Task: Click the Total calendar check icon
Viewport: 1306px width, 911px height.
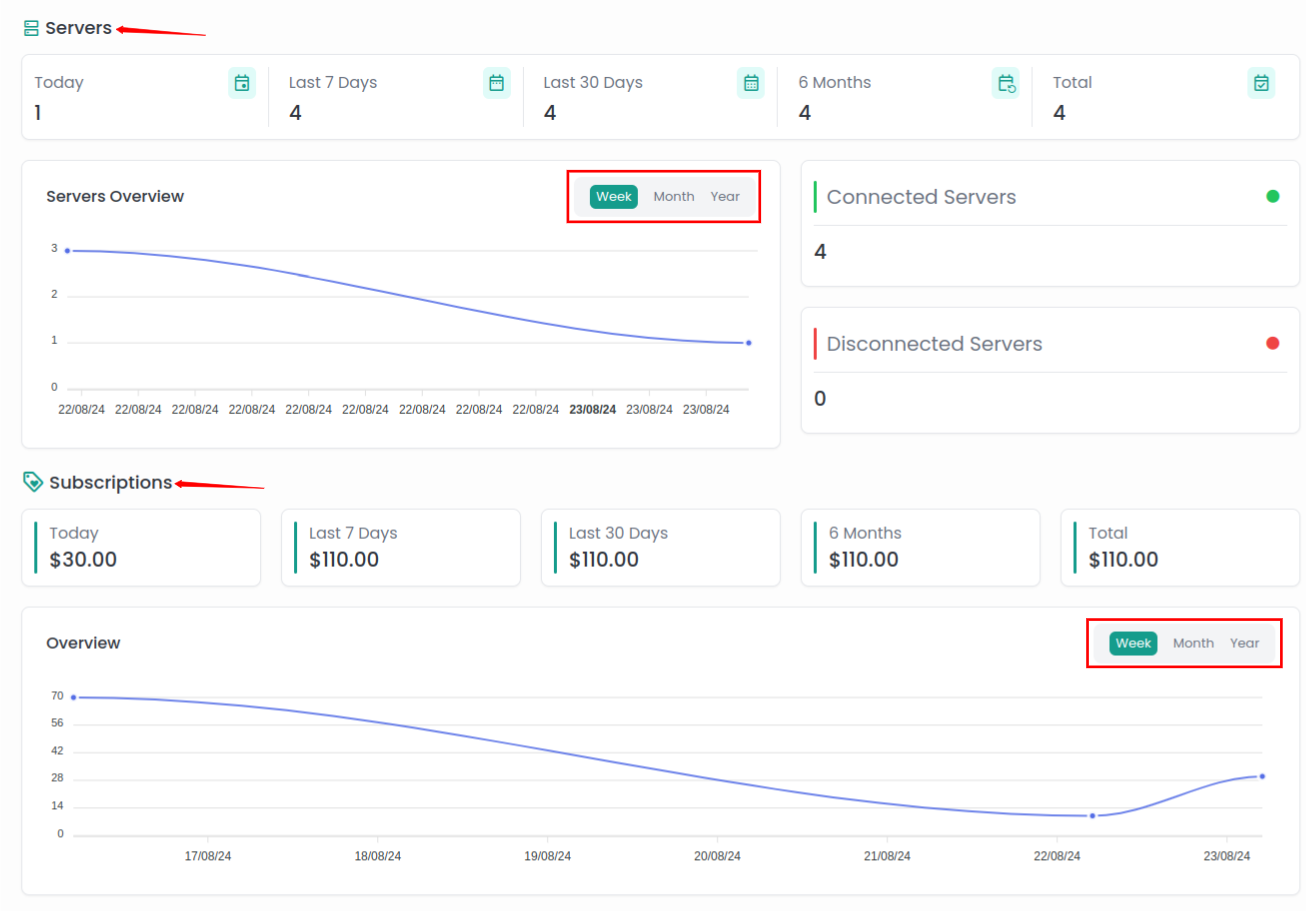Action: (1261, 83)
